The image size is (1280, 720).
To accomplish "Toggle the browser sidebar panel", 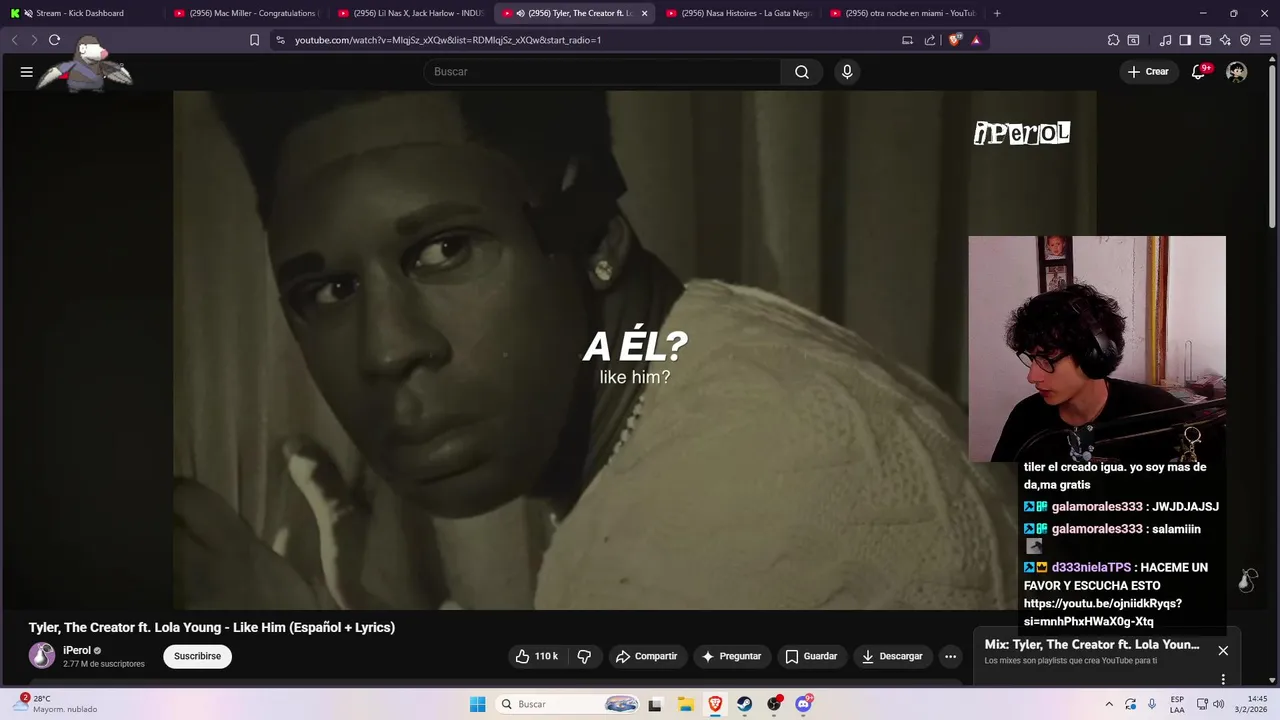I will pyautogui.click(x=1185, y=40).
